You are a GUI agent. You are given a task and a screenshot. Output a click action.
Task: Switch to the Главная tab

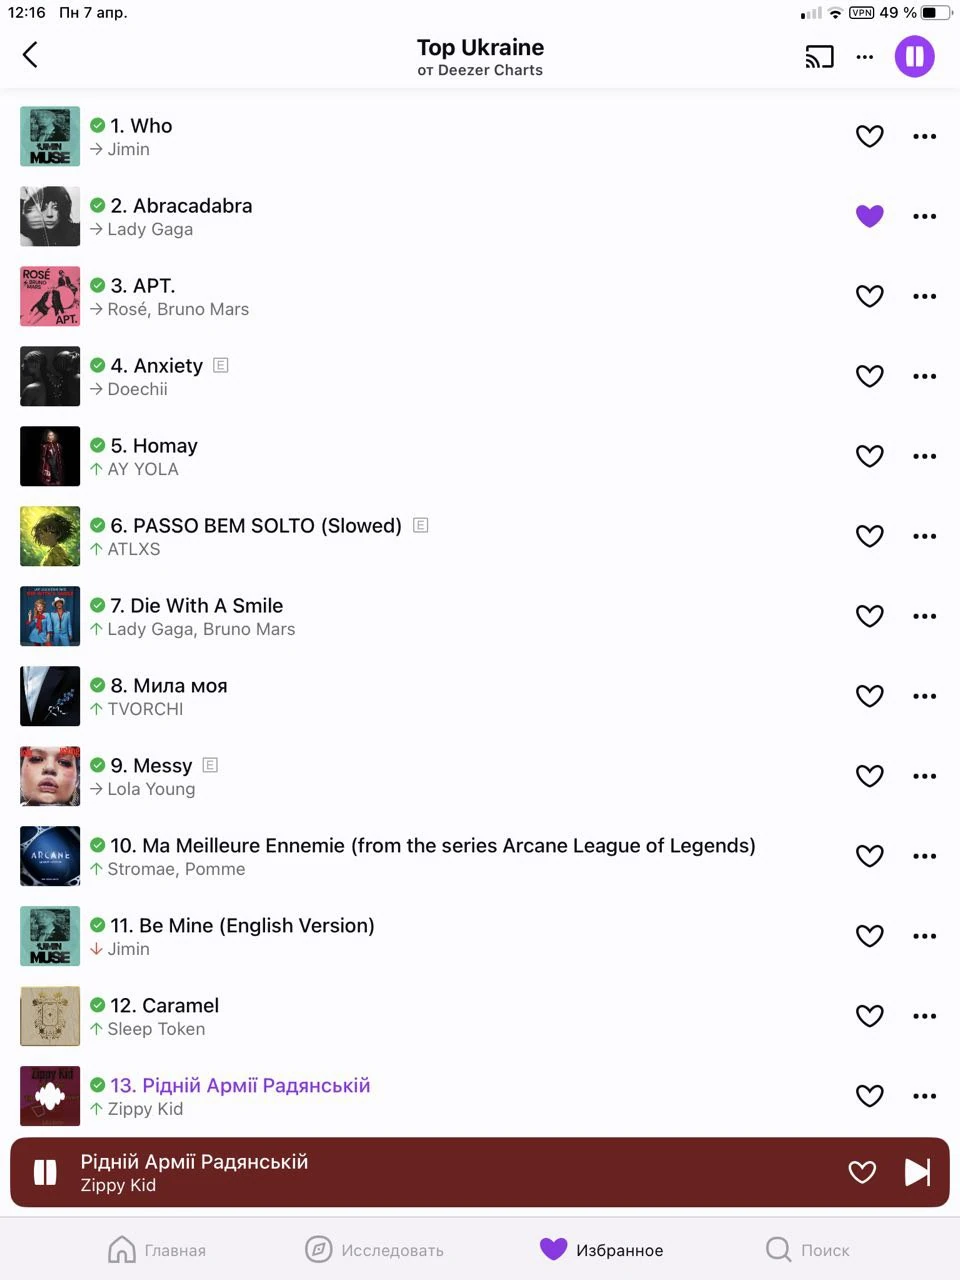click(x=156, y=1250)
